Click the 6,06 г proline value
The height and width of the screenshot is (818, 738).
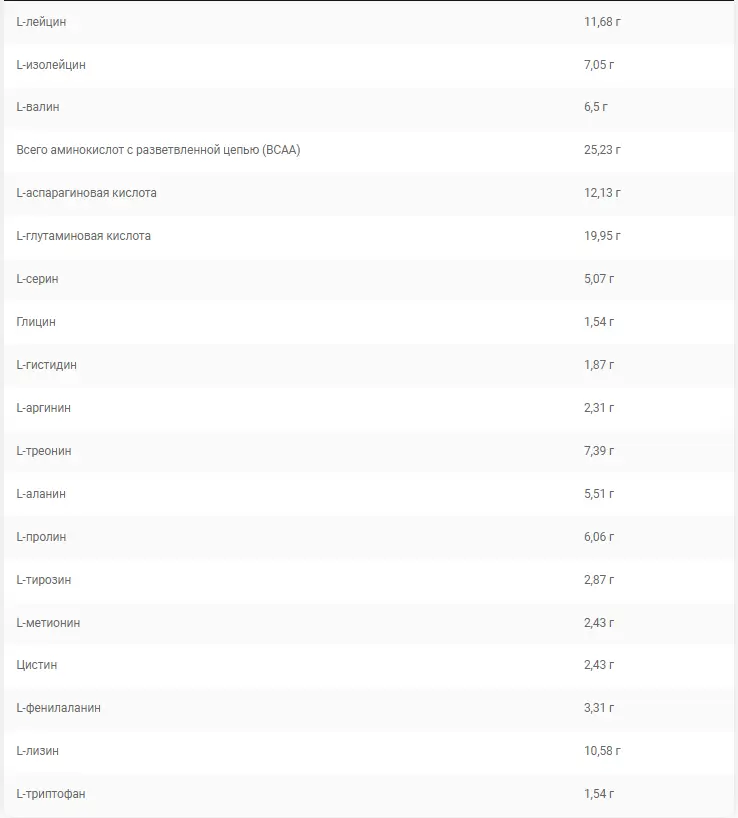coord(599,537)
